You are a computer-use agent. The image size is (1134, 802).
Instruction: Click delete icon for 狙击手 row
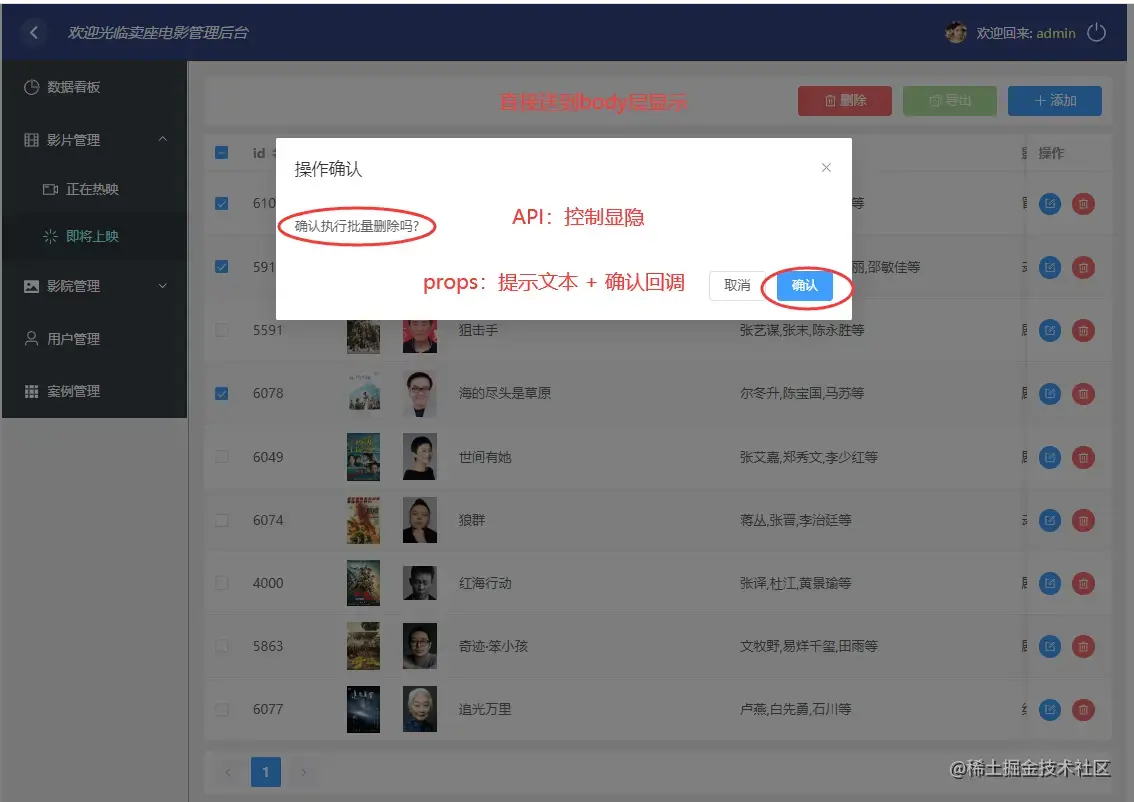(1083, 330)
